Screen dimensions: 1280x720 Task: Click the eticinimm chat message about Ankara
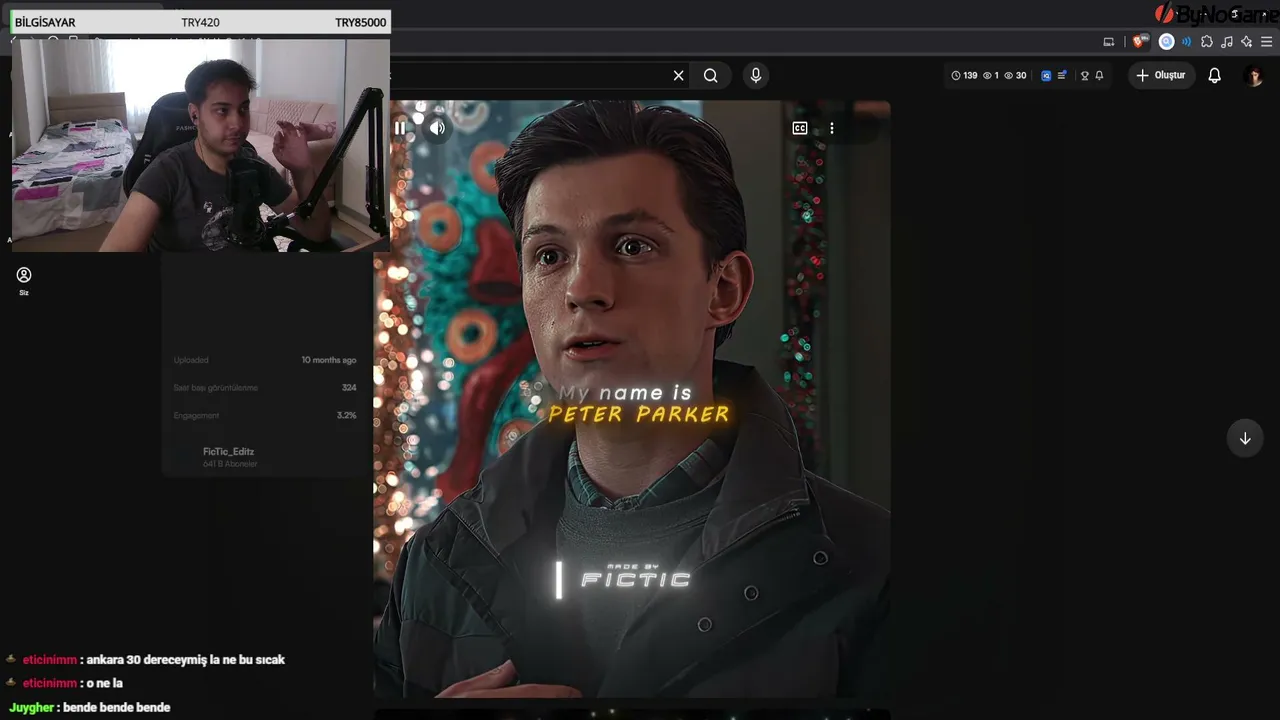point(154,660)
